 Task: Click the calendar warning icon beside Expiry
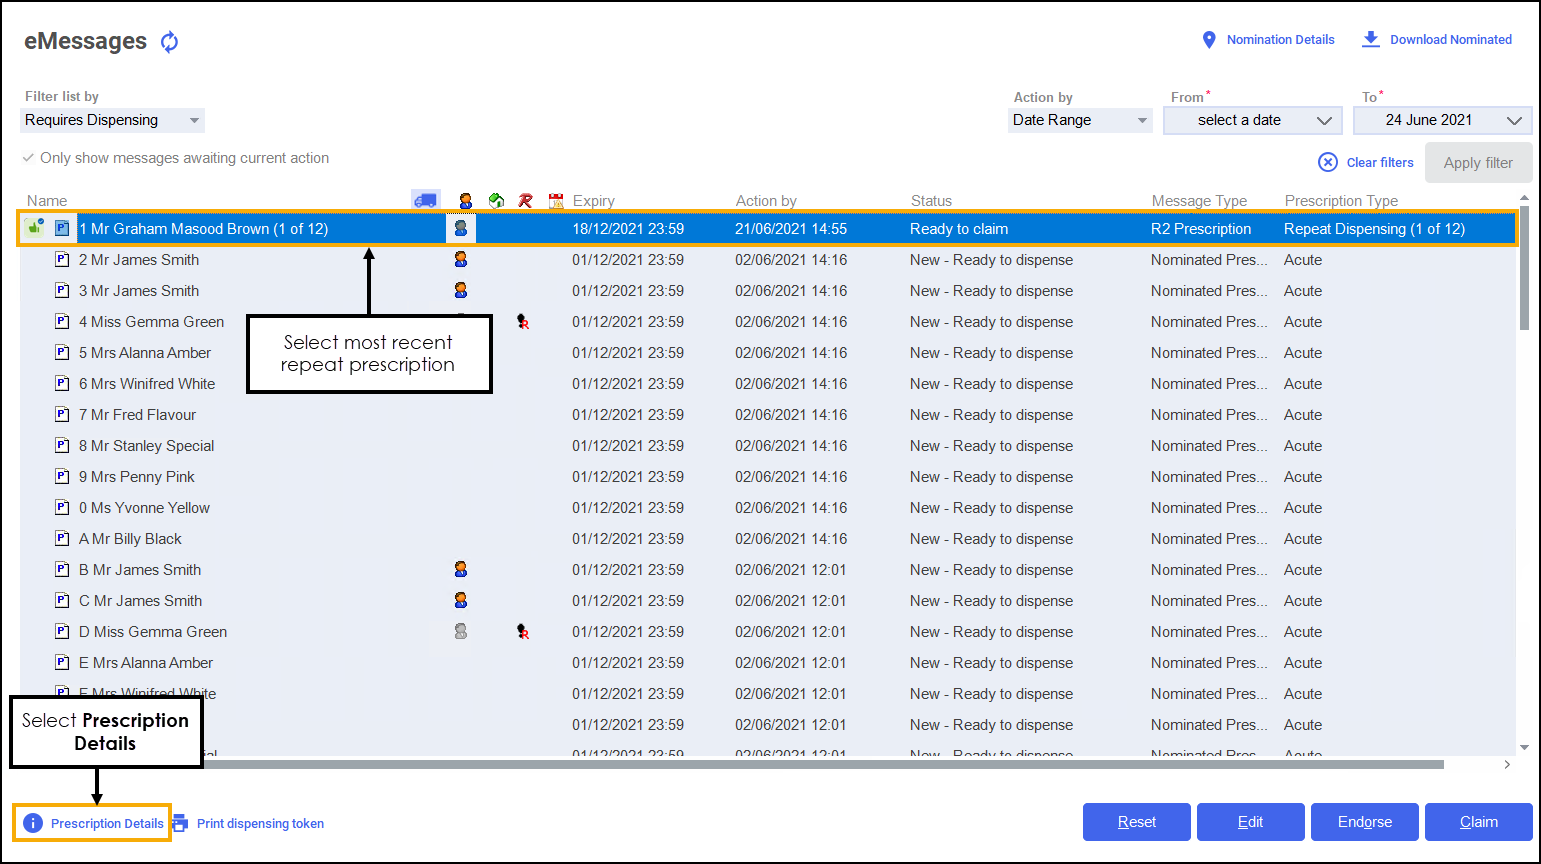(556, 201)
